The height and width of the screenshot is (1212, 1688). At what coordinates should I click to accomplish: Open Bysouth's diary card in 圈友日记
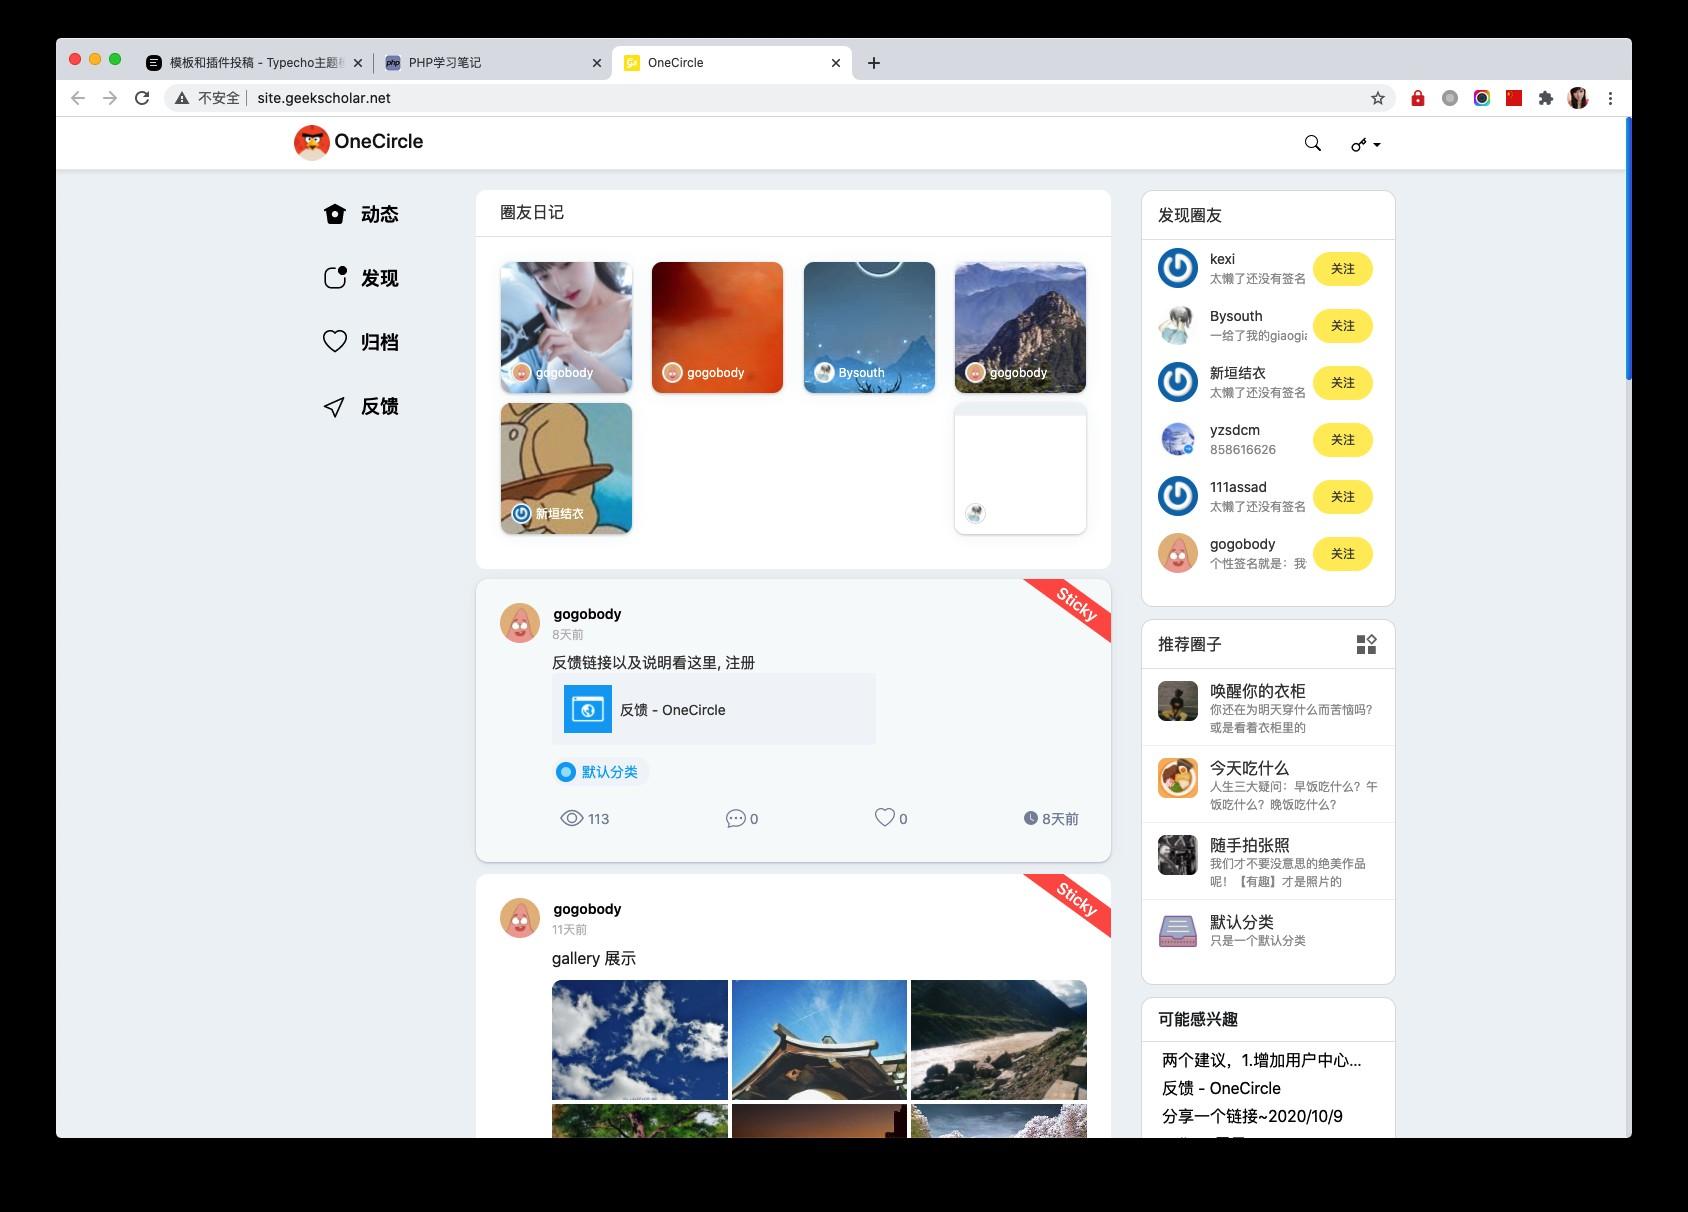tap(868, 326)
